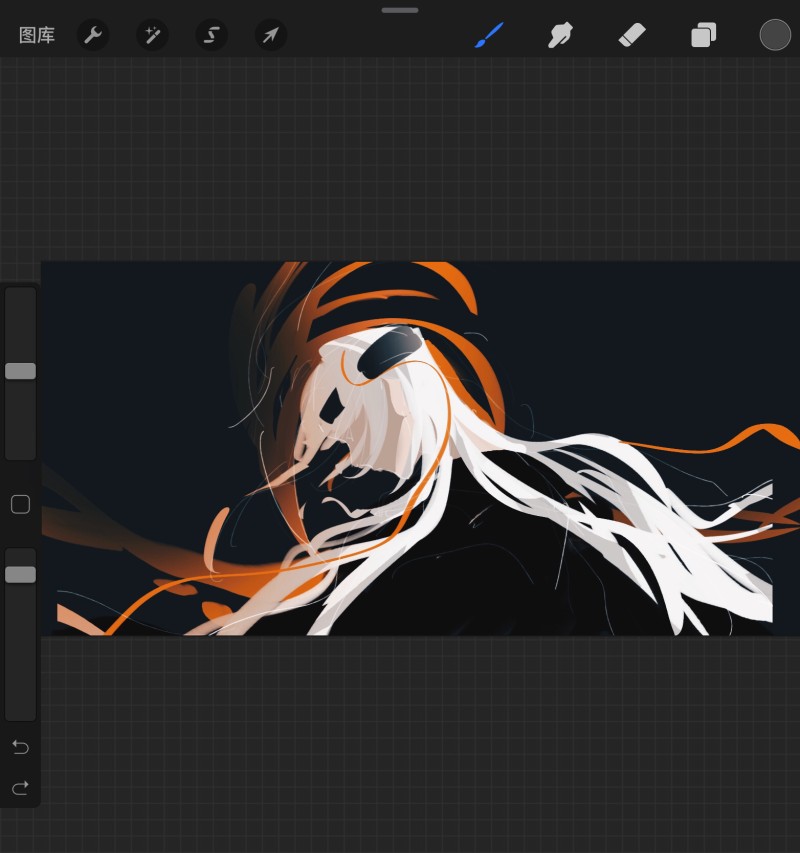Screen dimensions: 800x853
Task: Open the Layers panel
Action: point(703,35)
